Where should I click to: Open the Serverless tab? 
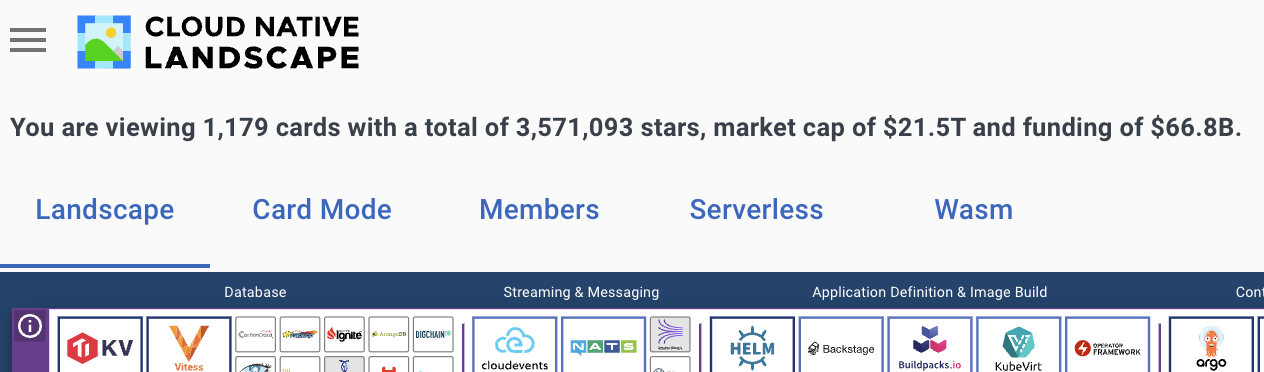756,210
